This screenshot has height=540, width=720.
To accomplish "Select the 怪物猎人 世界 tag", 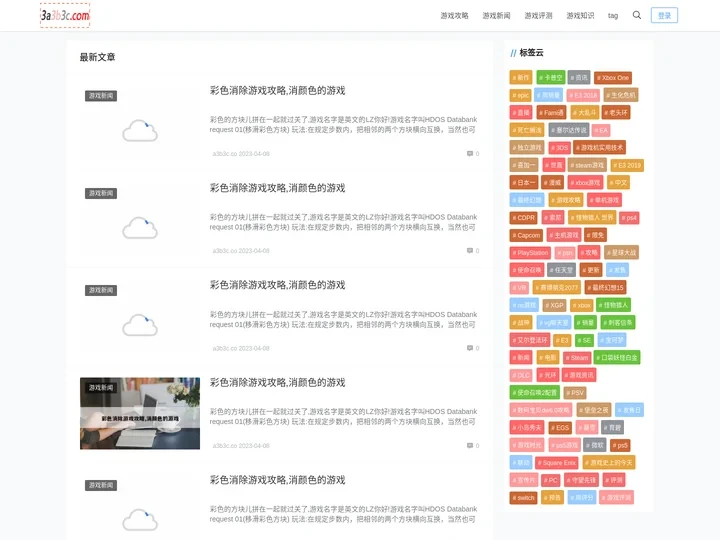I will tap(591, 218).
